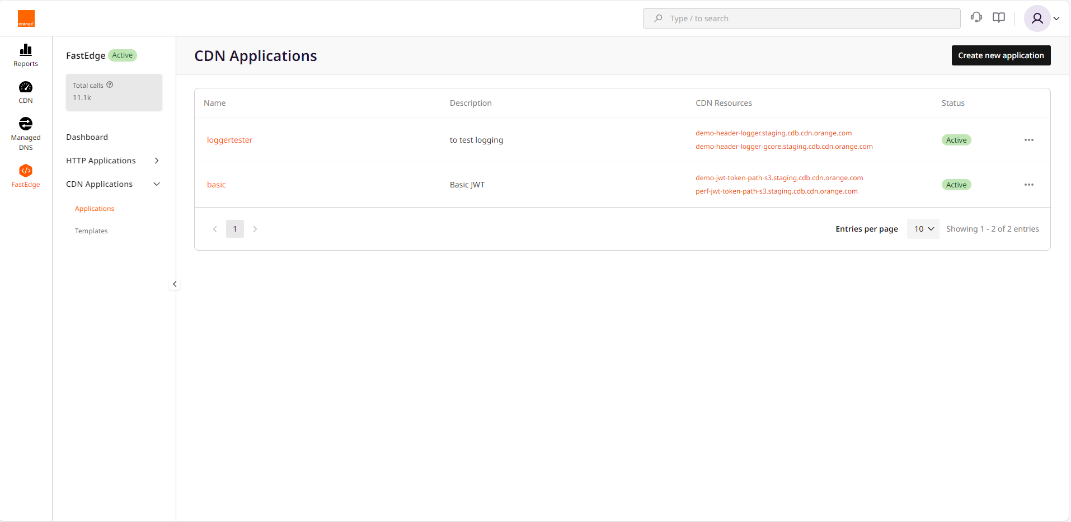
Task: Open the user account avatar menu
Action: (1038, 18)
